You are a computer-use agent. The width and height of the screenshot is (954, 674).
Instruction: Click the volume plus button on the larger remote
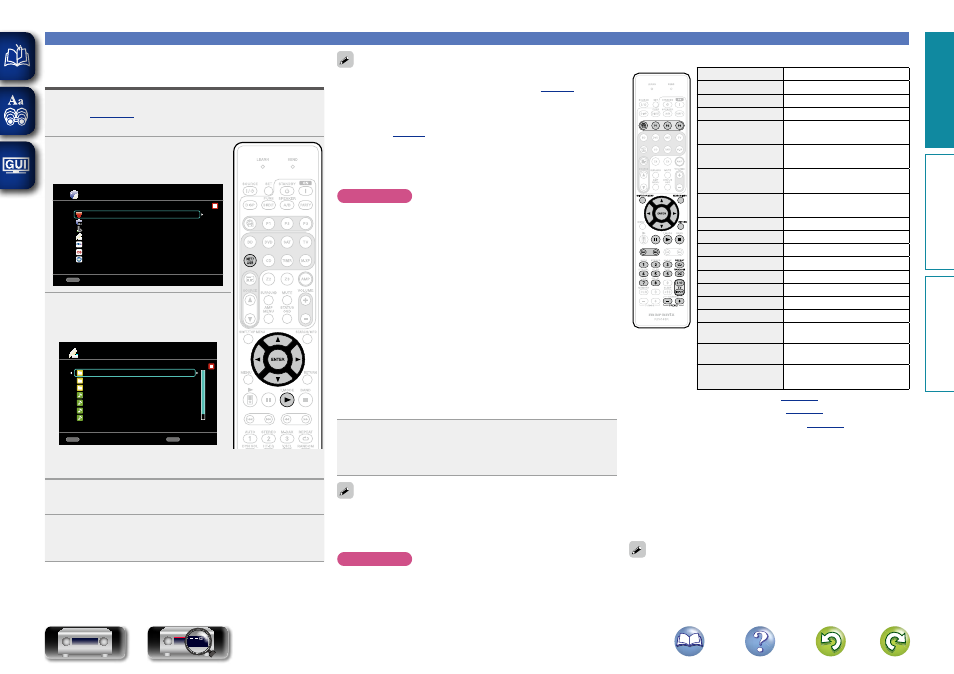click(x=305, y=301)
